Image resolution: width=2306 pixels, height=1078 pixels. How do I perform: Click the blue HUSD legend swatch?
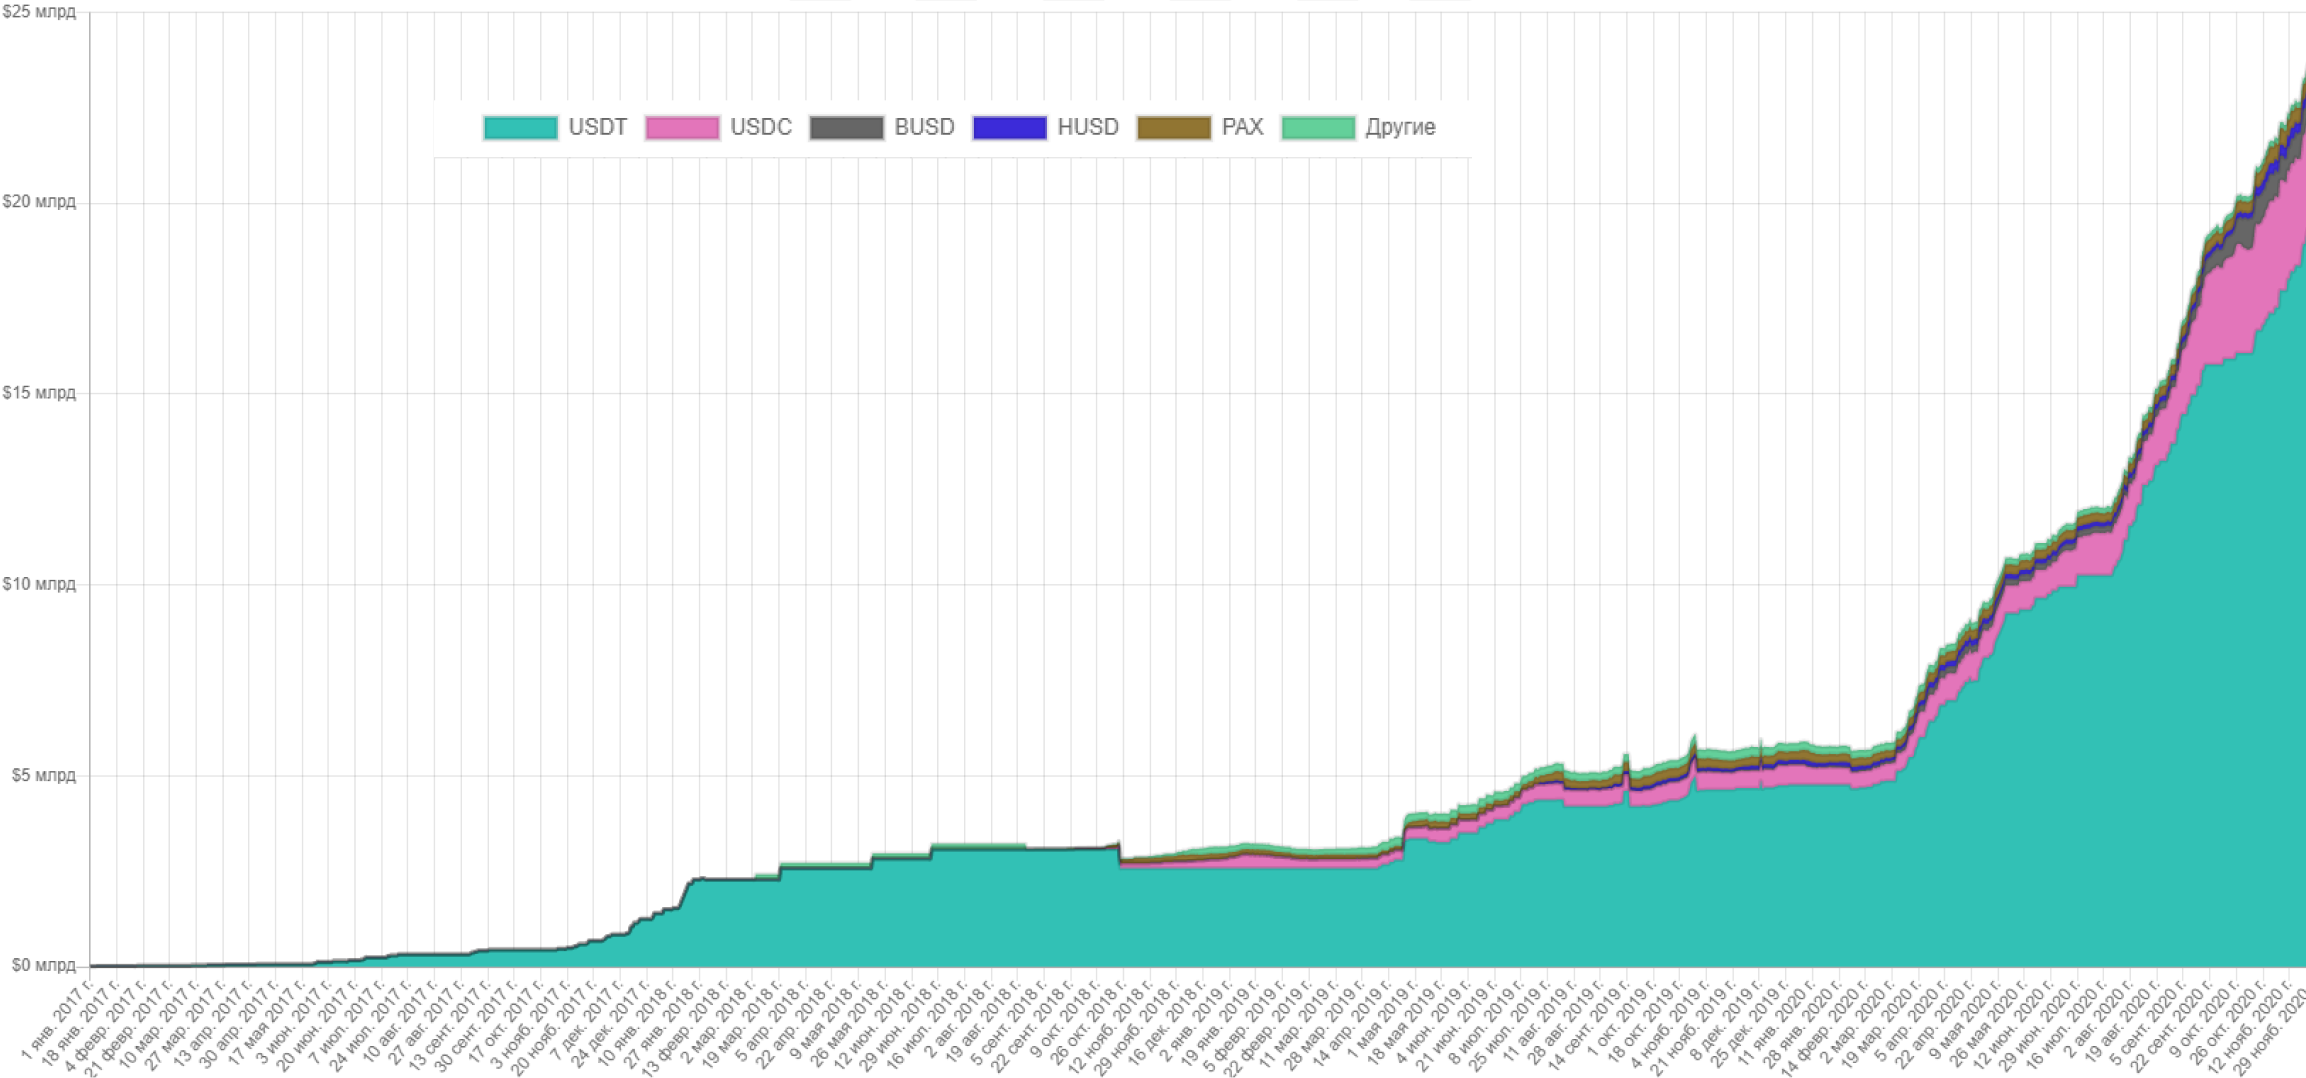[1009, 128]
